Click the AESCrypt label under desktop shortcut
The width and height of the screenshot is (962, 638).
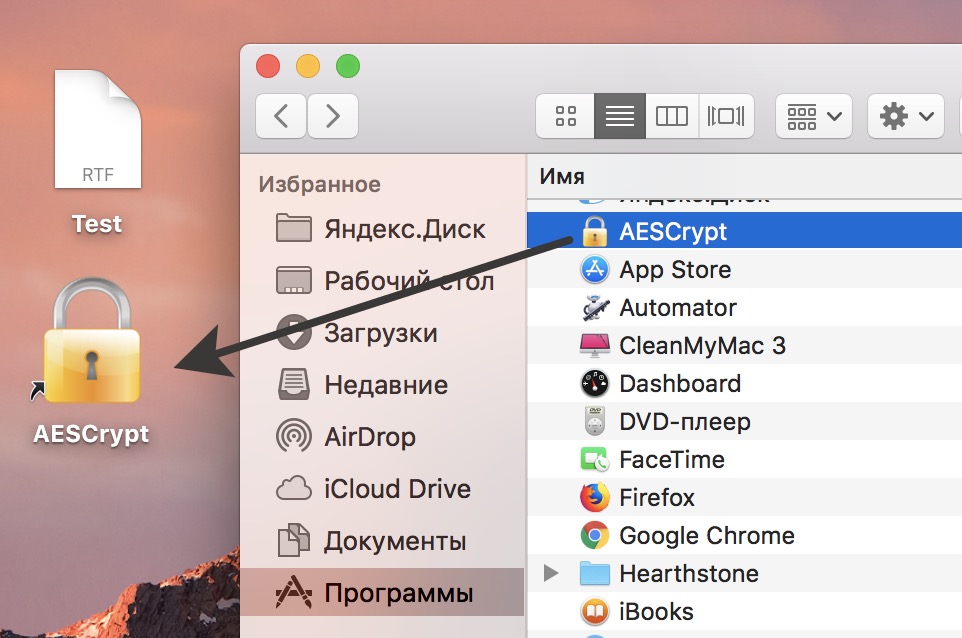[x=91, y=434]
